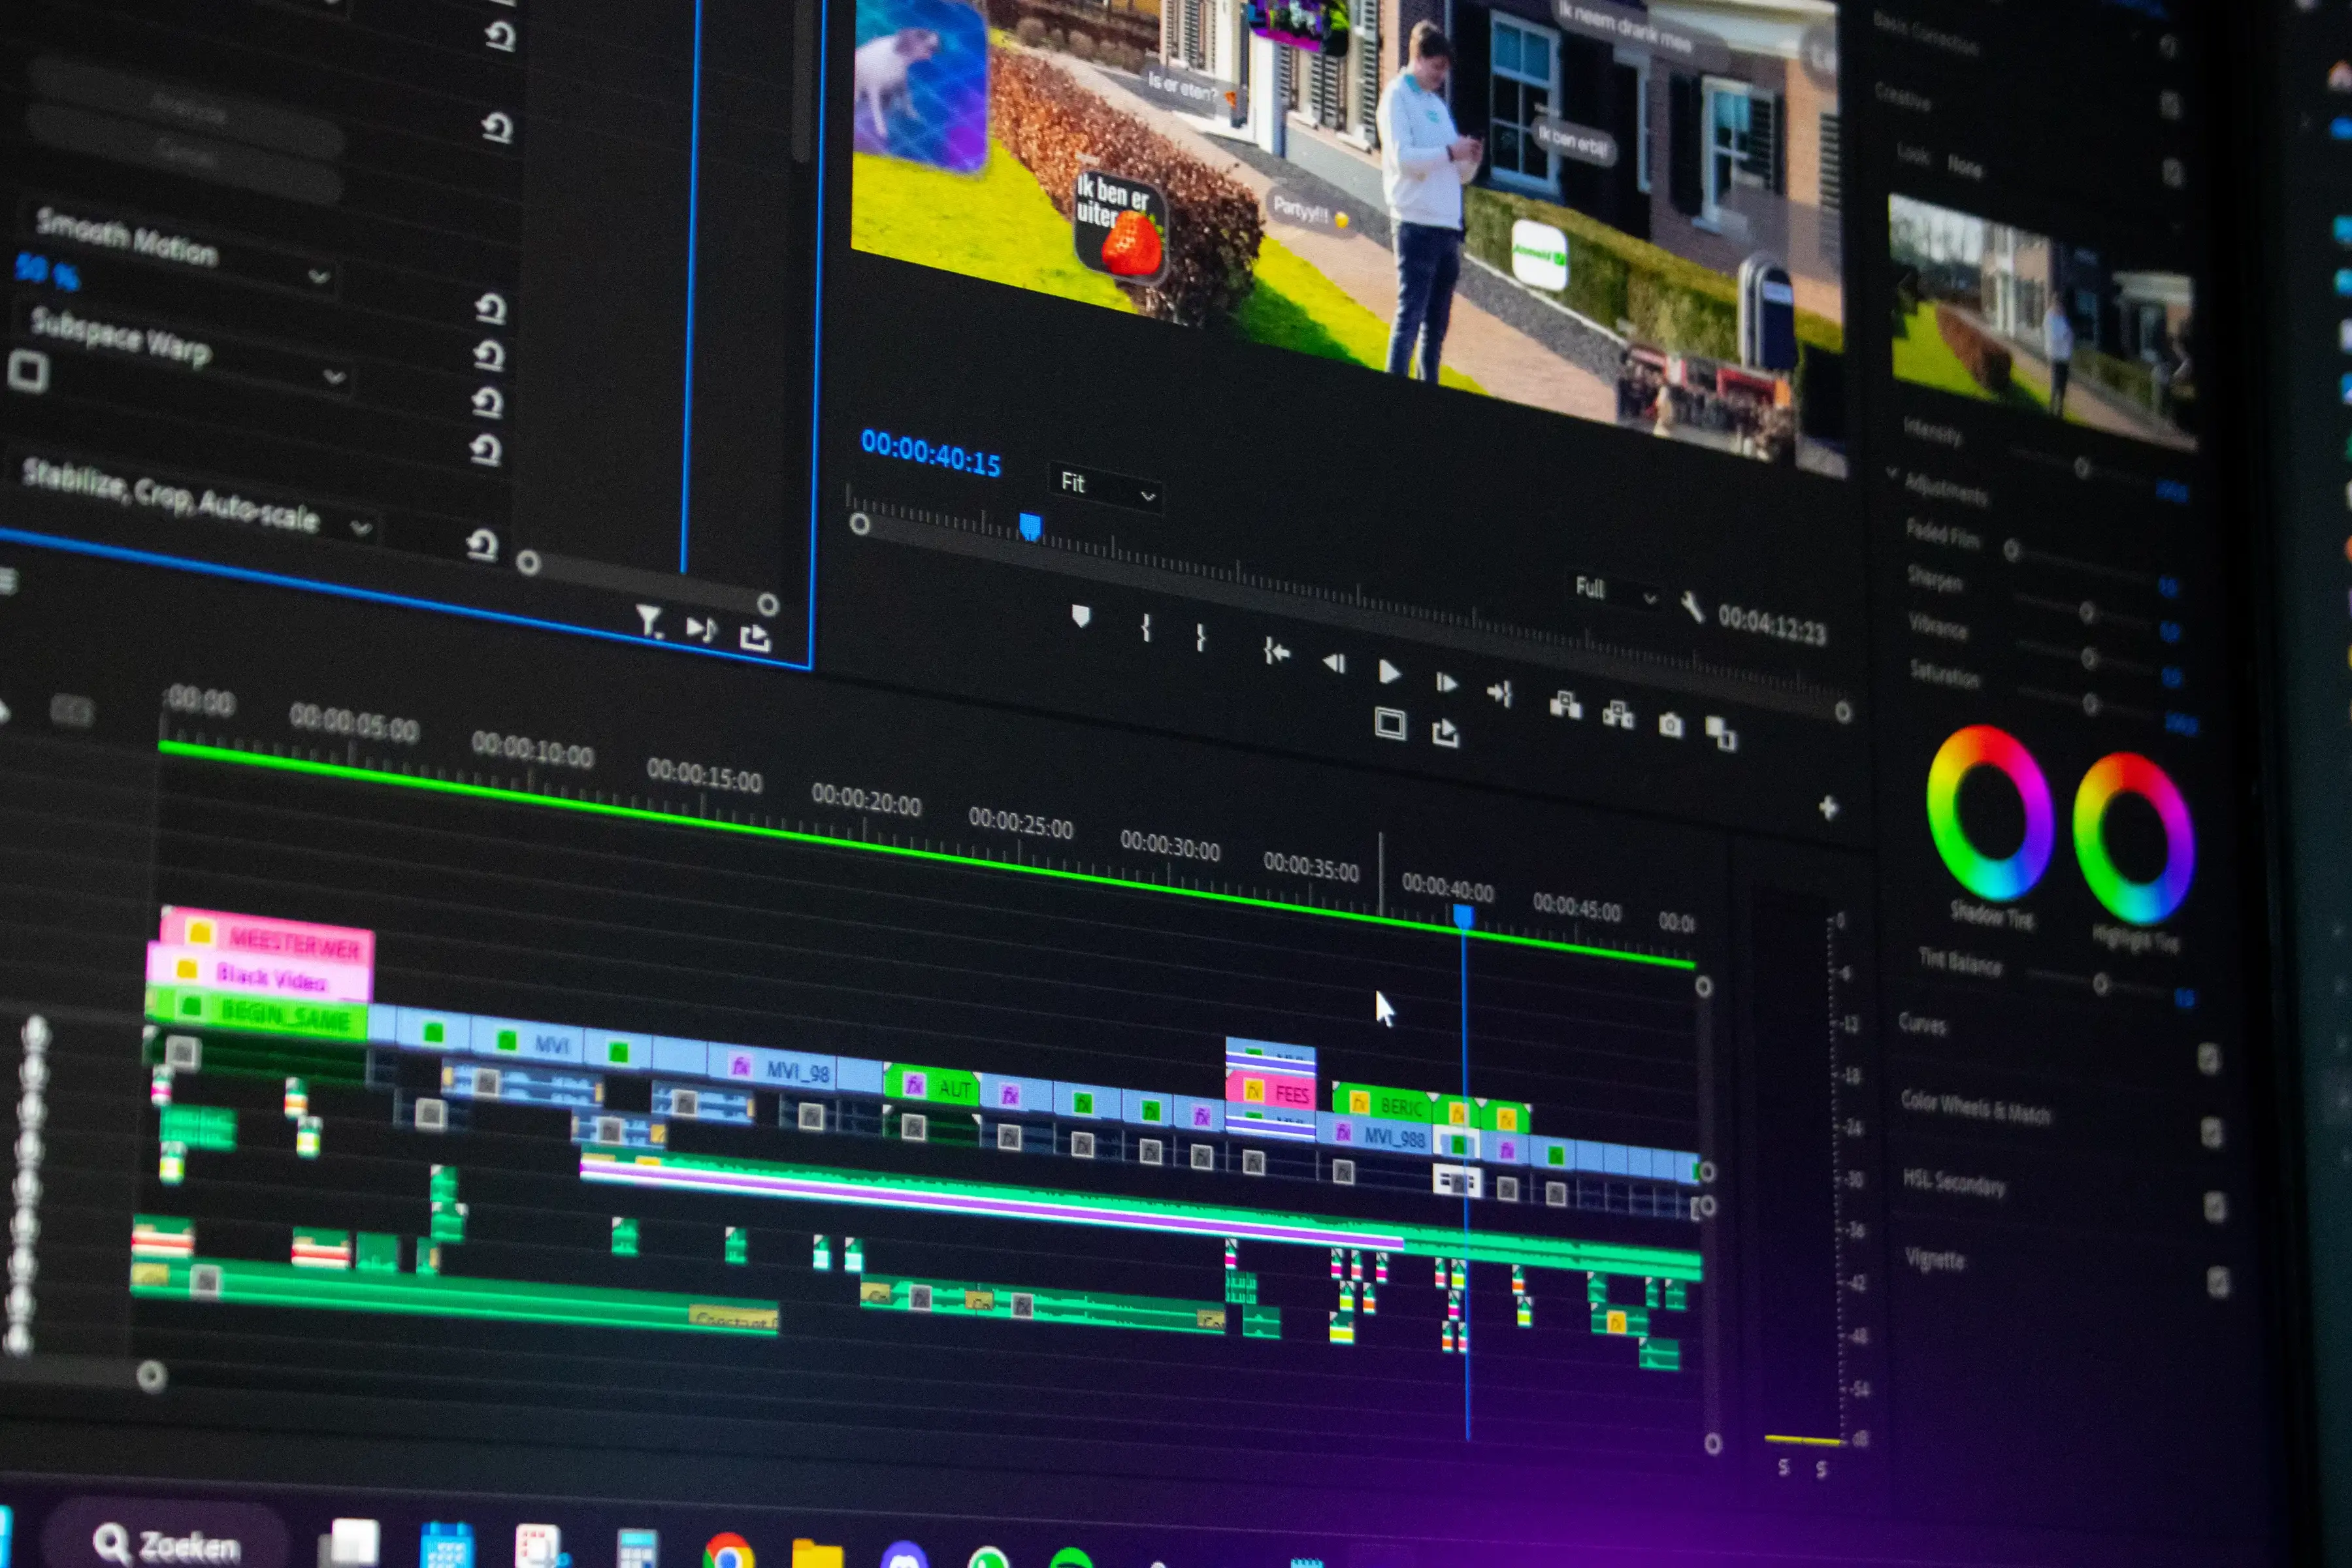The width and height of the screenshot is (2352, 1568).
Task: Toggle the Vignette section checkbox
Action: pyautogui.click(x=2218, y=1281)
